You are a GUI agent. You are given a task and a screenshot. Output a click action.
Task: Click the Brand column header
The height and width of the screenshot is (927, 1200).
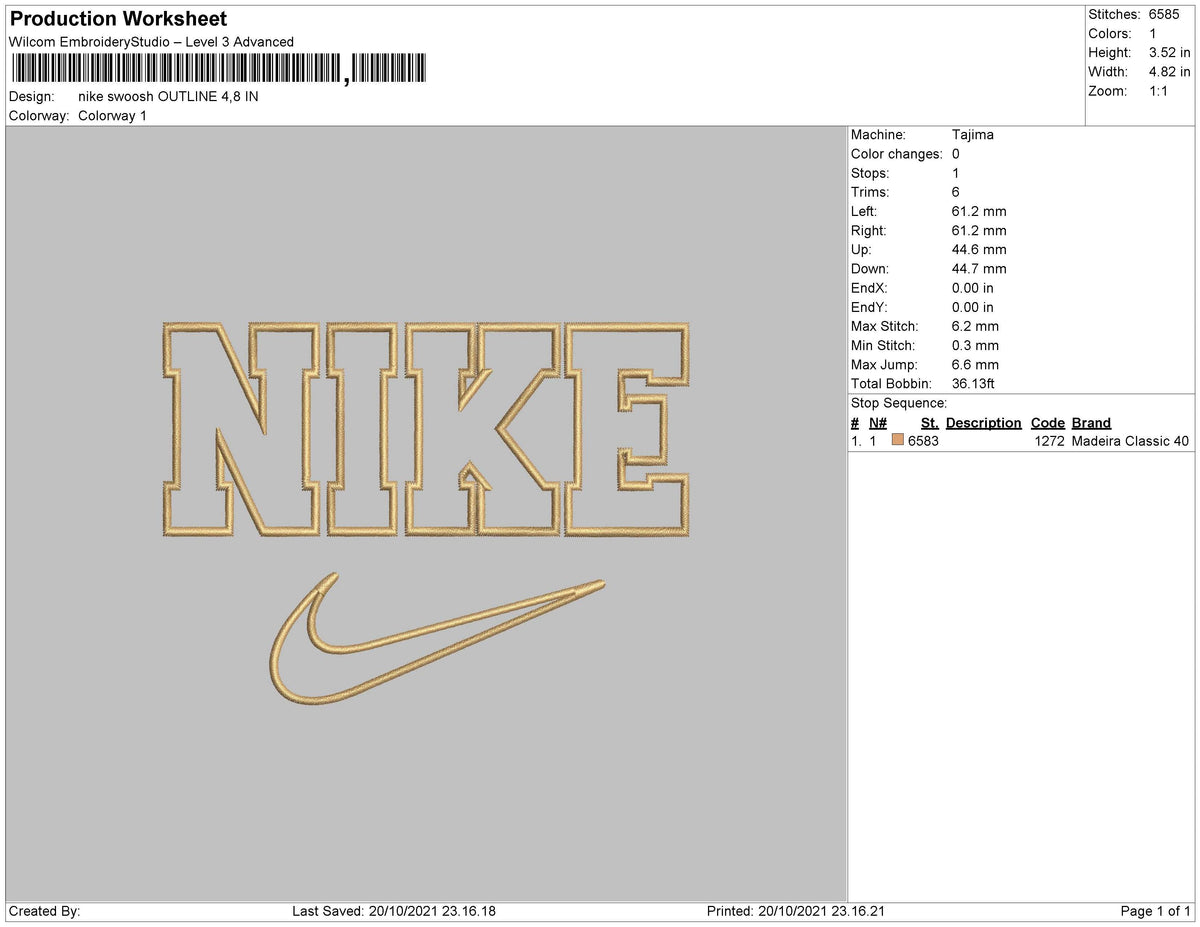click(1091, 423)
